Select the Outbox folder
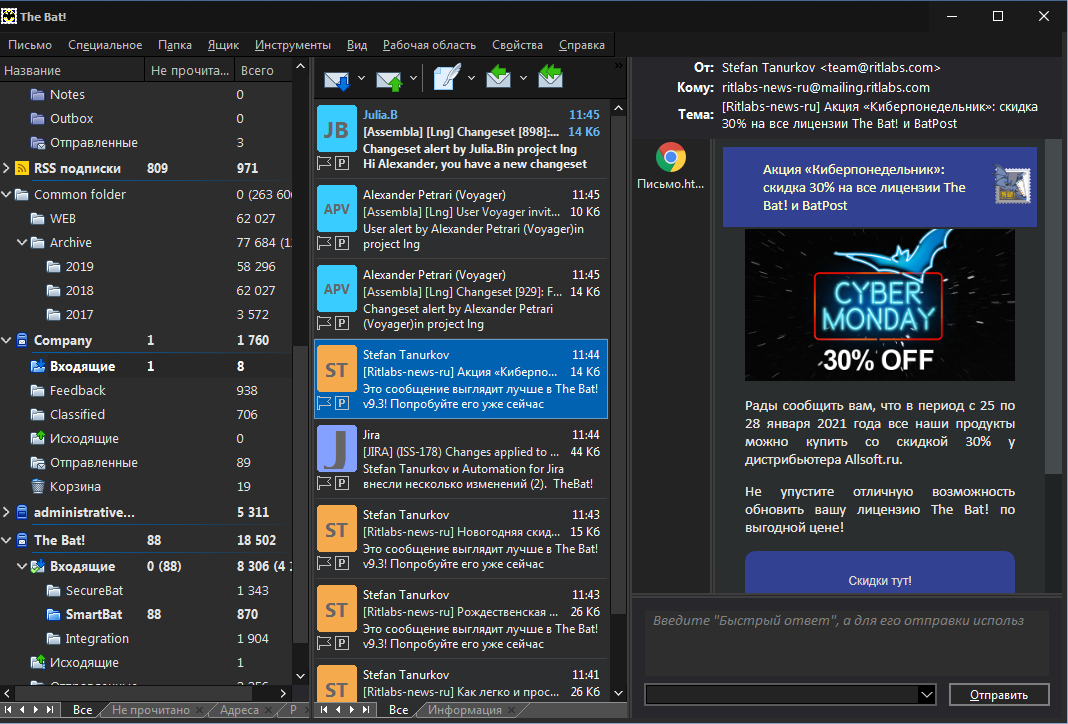The image size is (1068, 724). [x=72, y=119]
